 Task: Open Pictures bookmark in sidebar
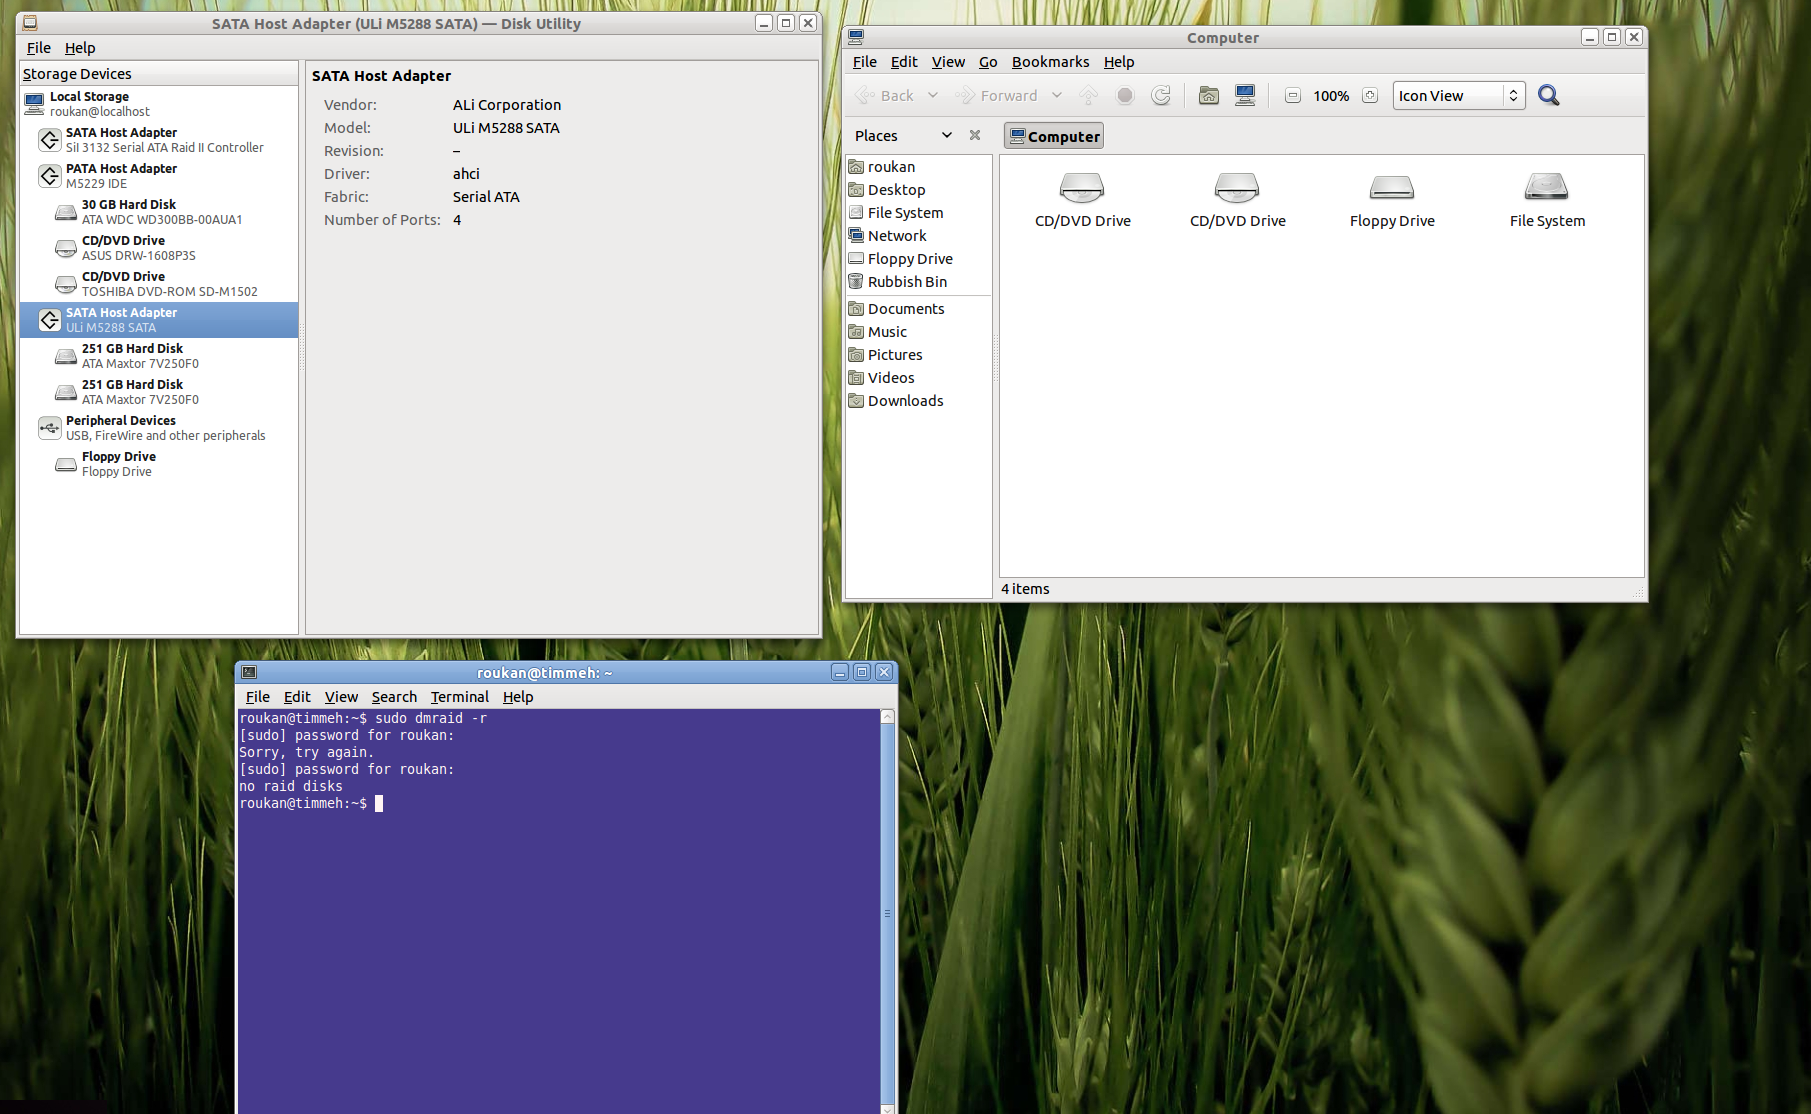(919, 355)
